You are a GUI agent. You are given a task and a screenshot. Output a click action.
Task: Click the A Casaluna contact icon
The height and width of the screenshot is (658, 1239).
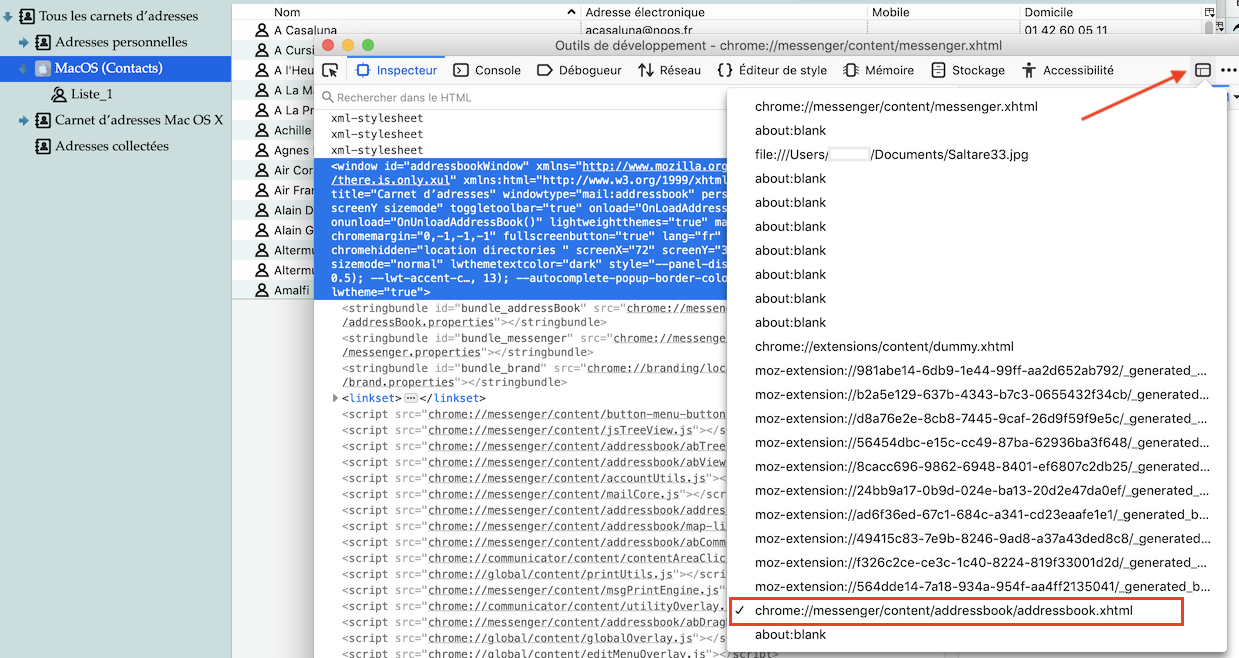pyautogui.click(x=263, y=30)
